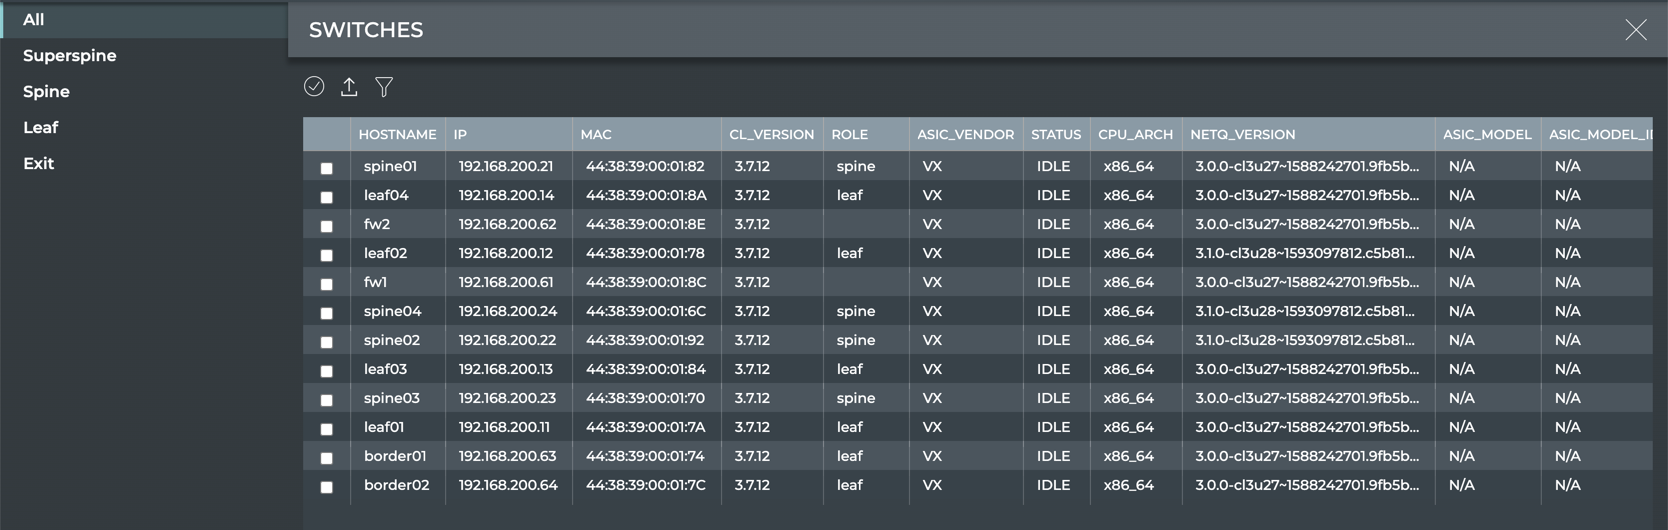Enable the checkbox for border02
This screenshot has width=1668, height=530.
pos(326,487)
